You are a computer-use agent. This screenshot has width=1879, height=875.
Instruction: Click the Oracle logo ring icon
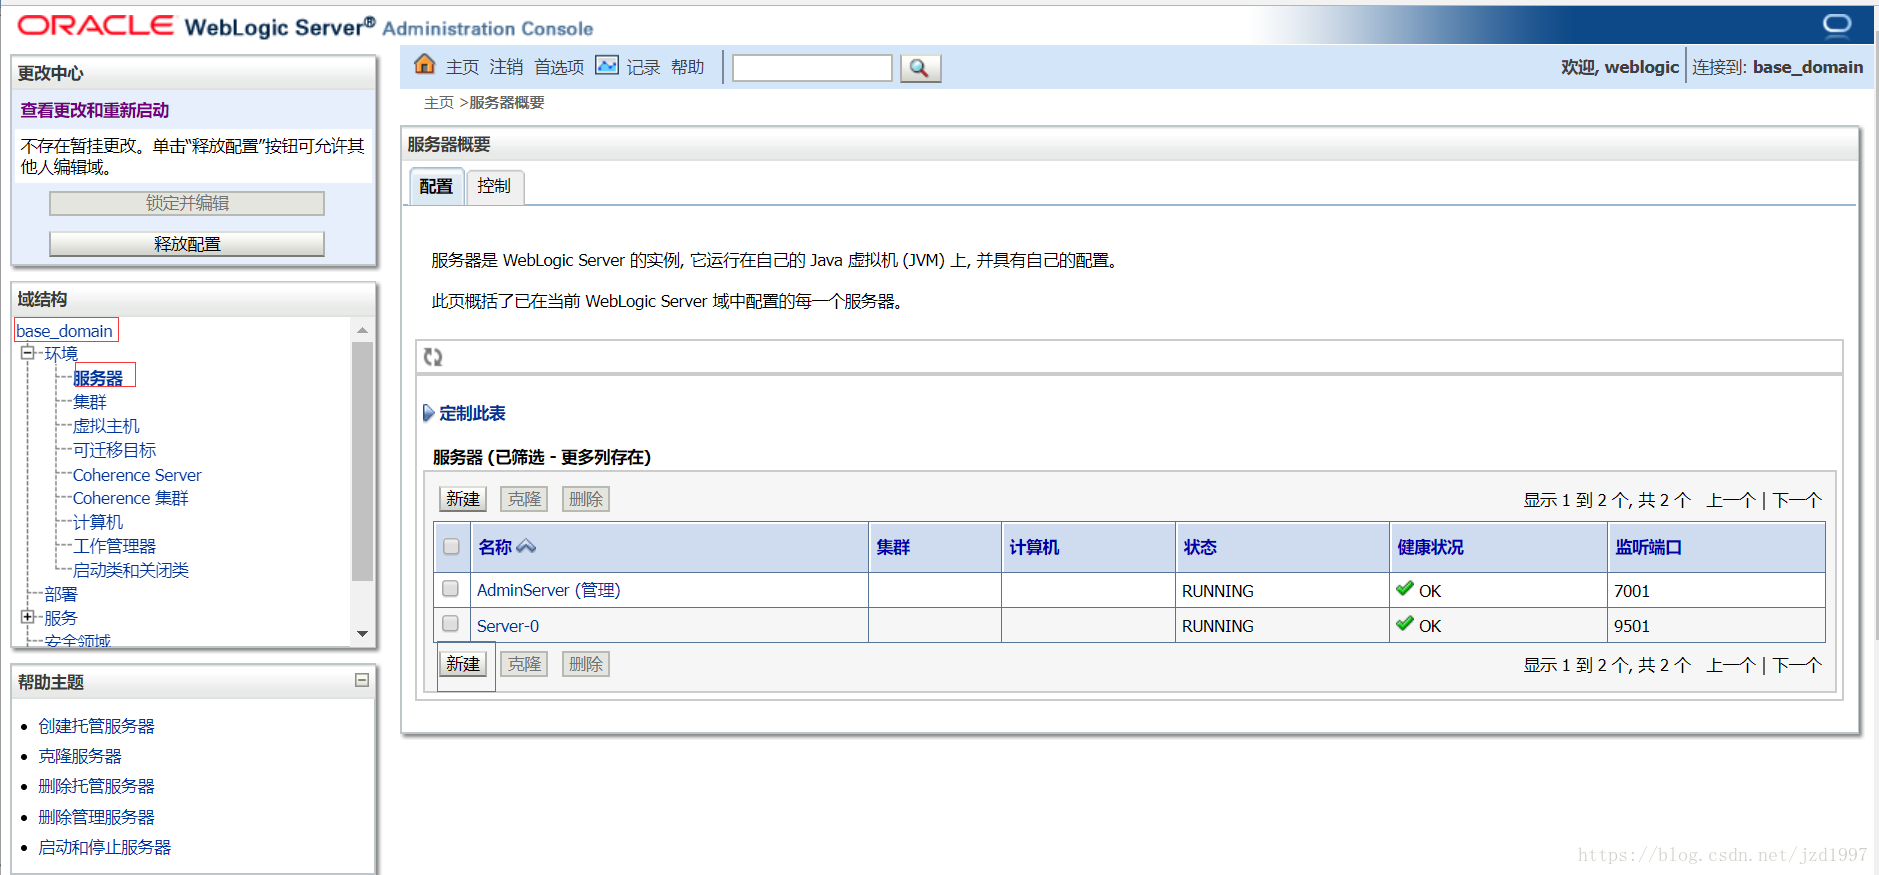click(x=1837, y=24)
